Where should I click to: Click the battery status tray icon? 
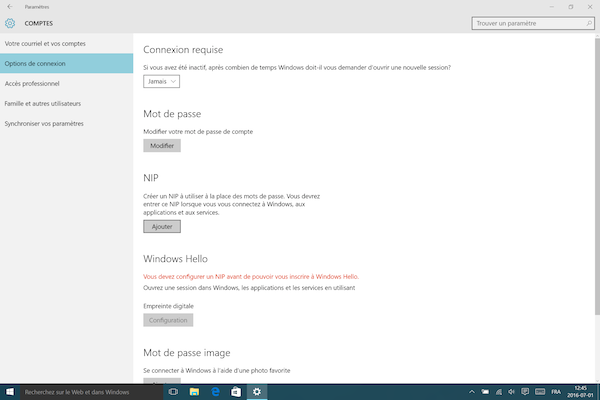click(485, 392)
